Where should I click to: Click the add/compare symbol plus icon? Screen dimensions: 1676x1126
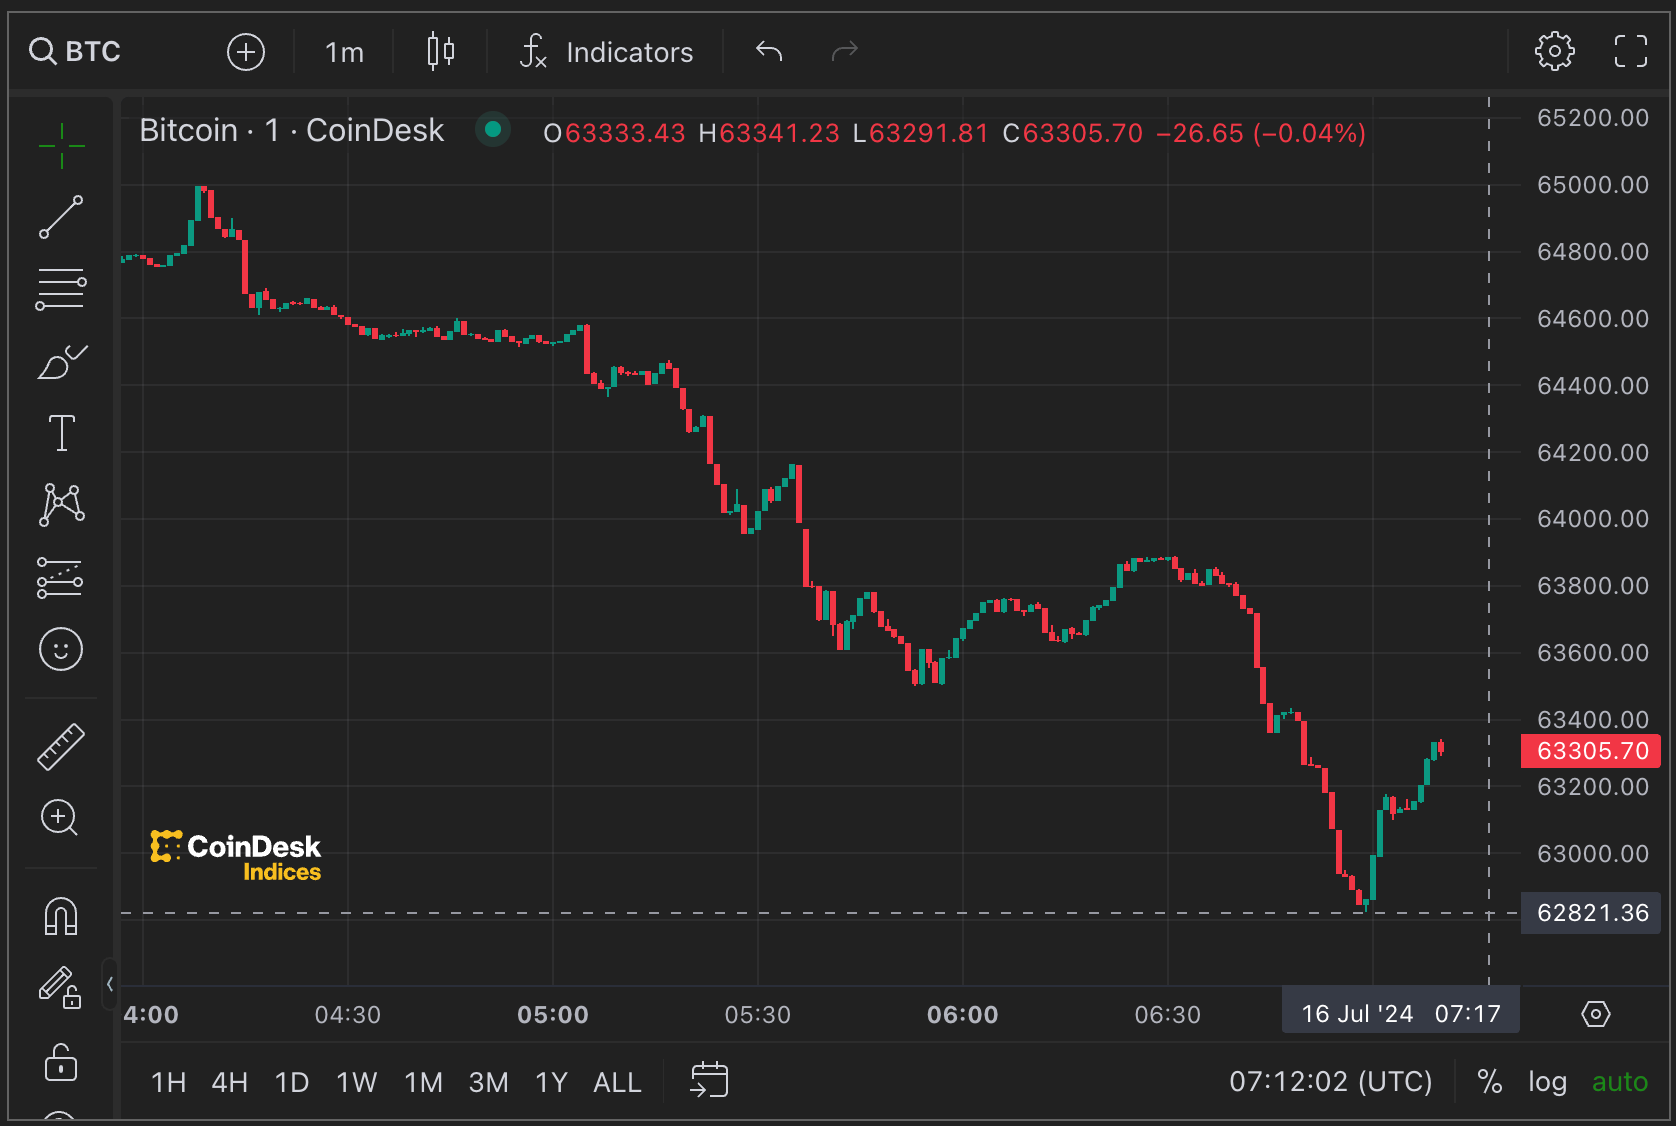[246, 51]
